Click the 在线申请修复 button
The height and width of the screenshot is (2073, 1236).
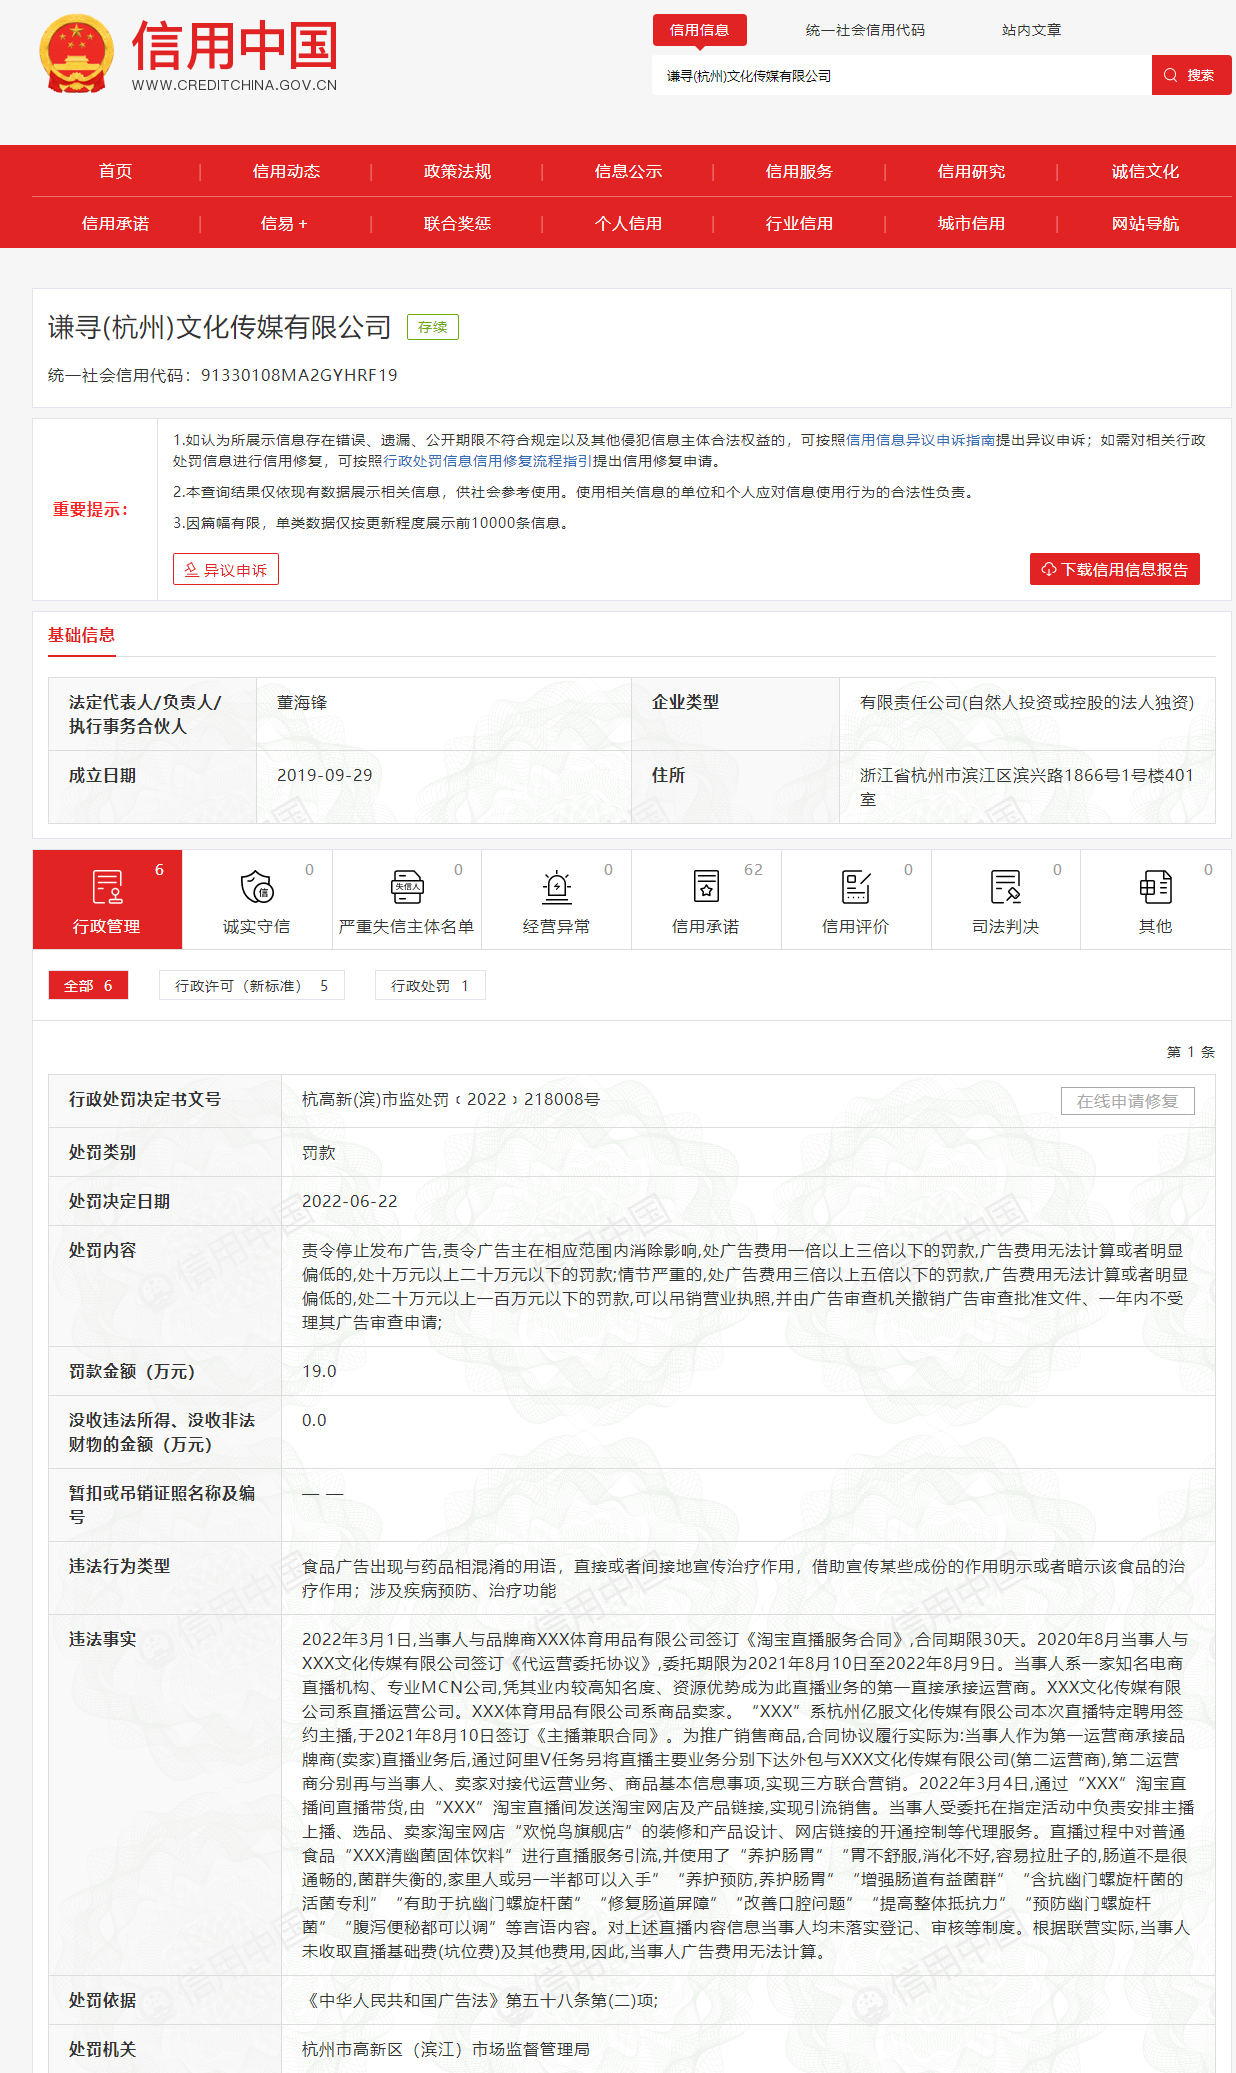coord(1128,1101)
